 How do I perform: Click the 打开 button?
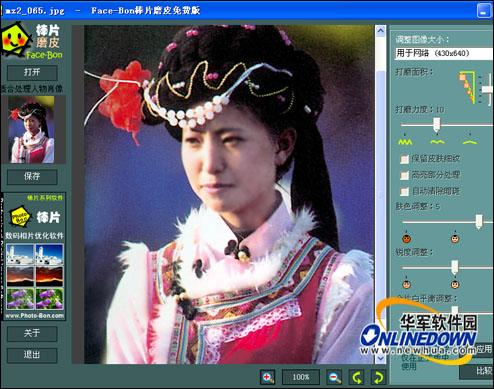(32, 72)
